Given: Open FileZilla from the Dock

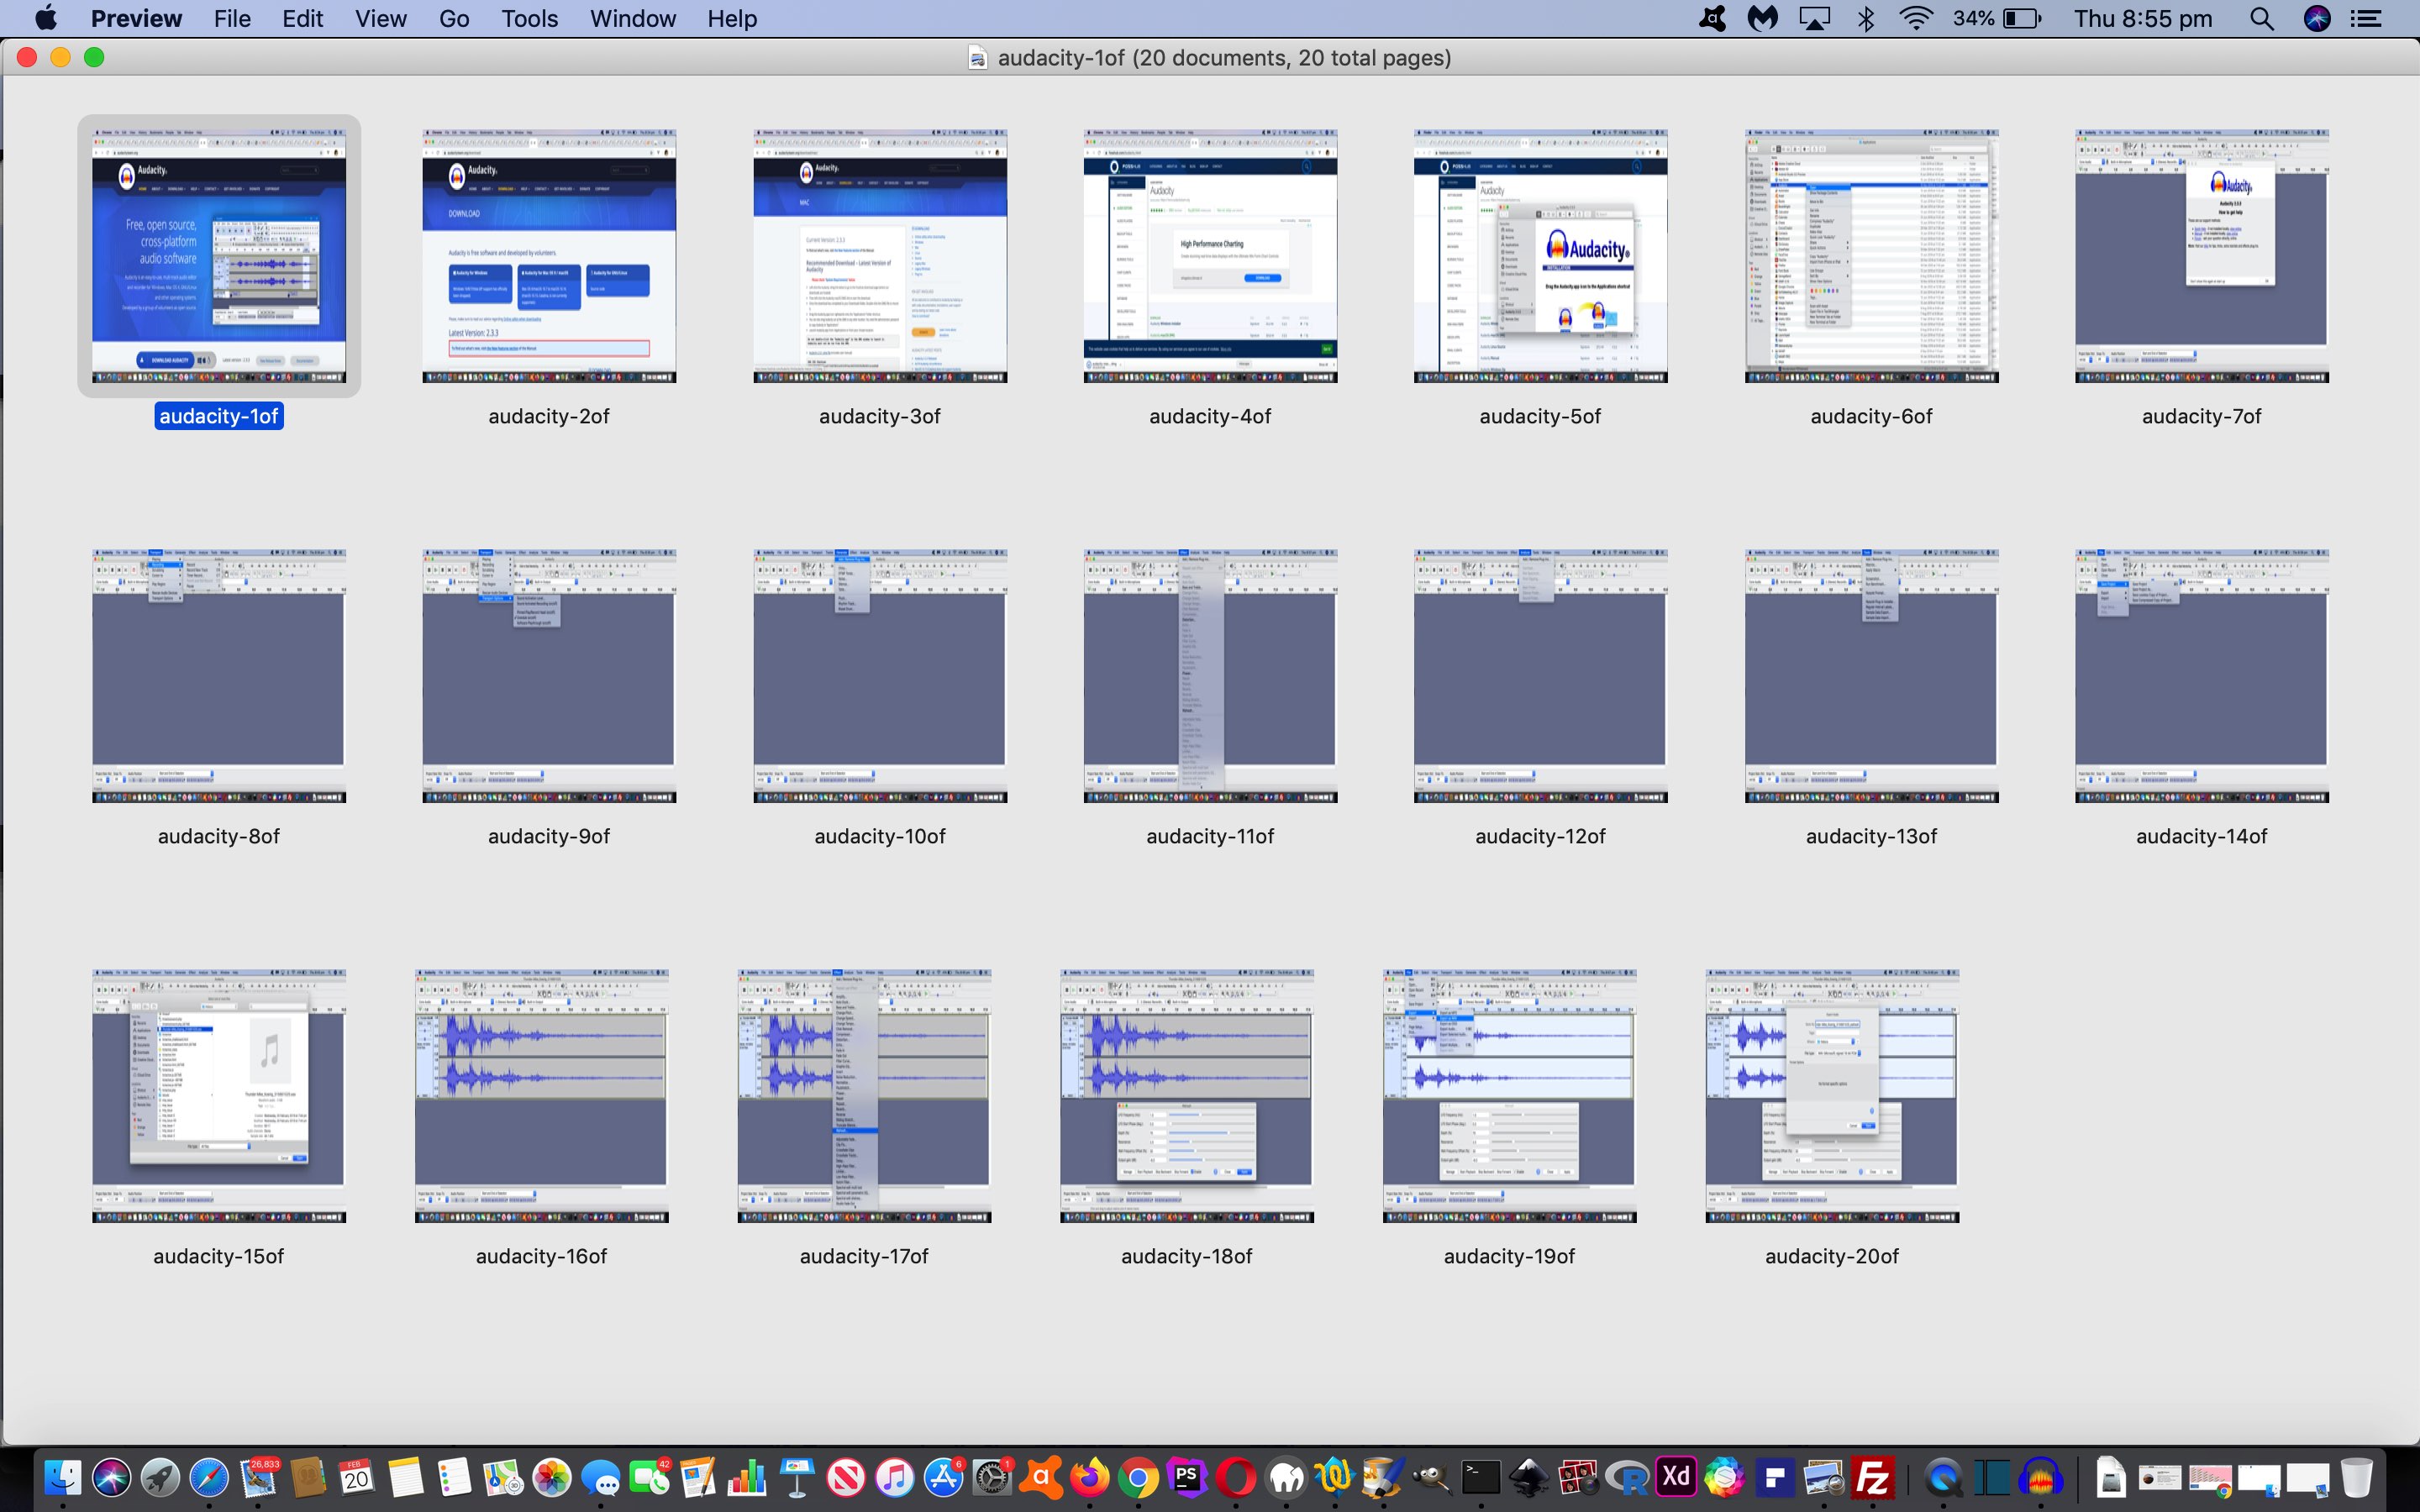Looking at the screenshot, I should (x=1872, y=1477).
